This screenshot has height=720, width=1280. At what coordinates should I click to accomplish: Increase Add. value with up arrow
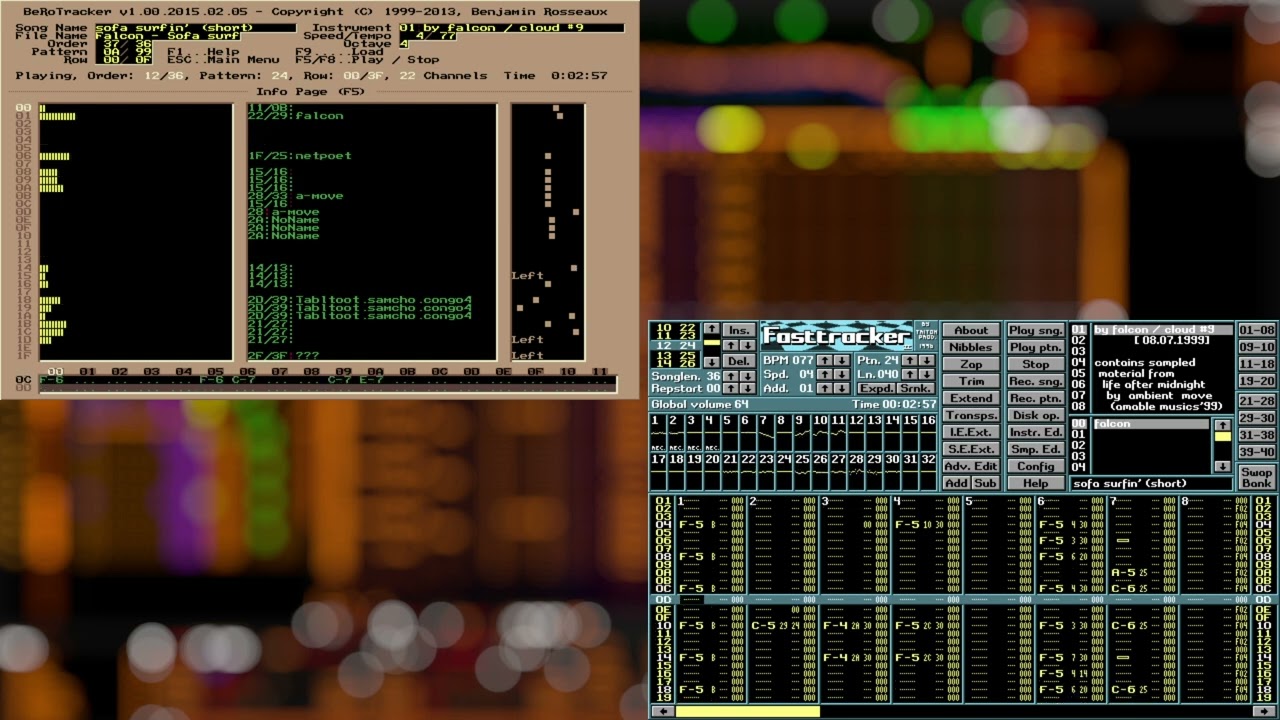pos(825,388)
